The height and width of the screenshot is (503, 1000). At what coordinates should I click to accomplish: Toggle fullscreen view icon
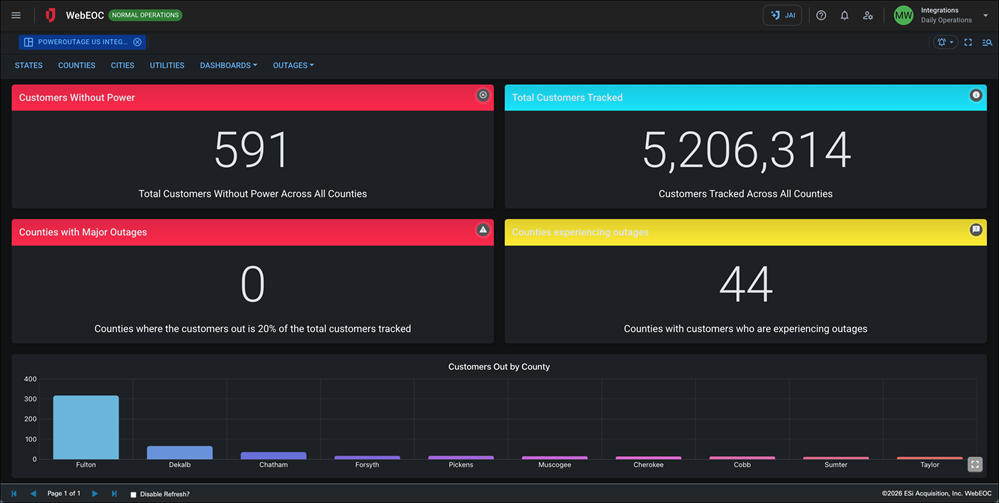click(968, 42)
